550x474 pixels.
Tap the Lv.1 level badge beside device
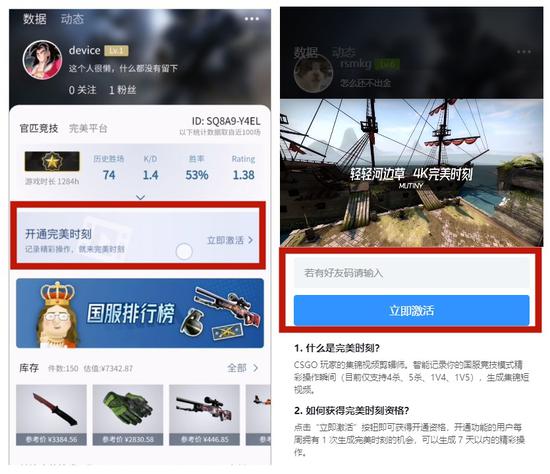(116, 51)
